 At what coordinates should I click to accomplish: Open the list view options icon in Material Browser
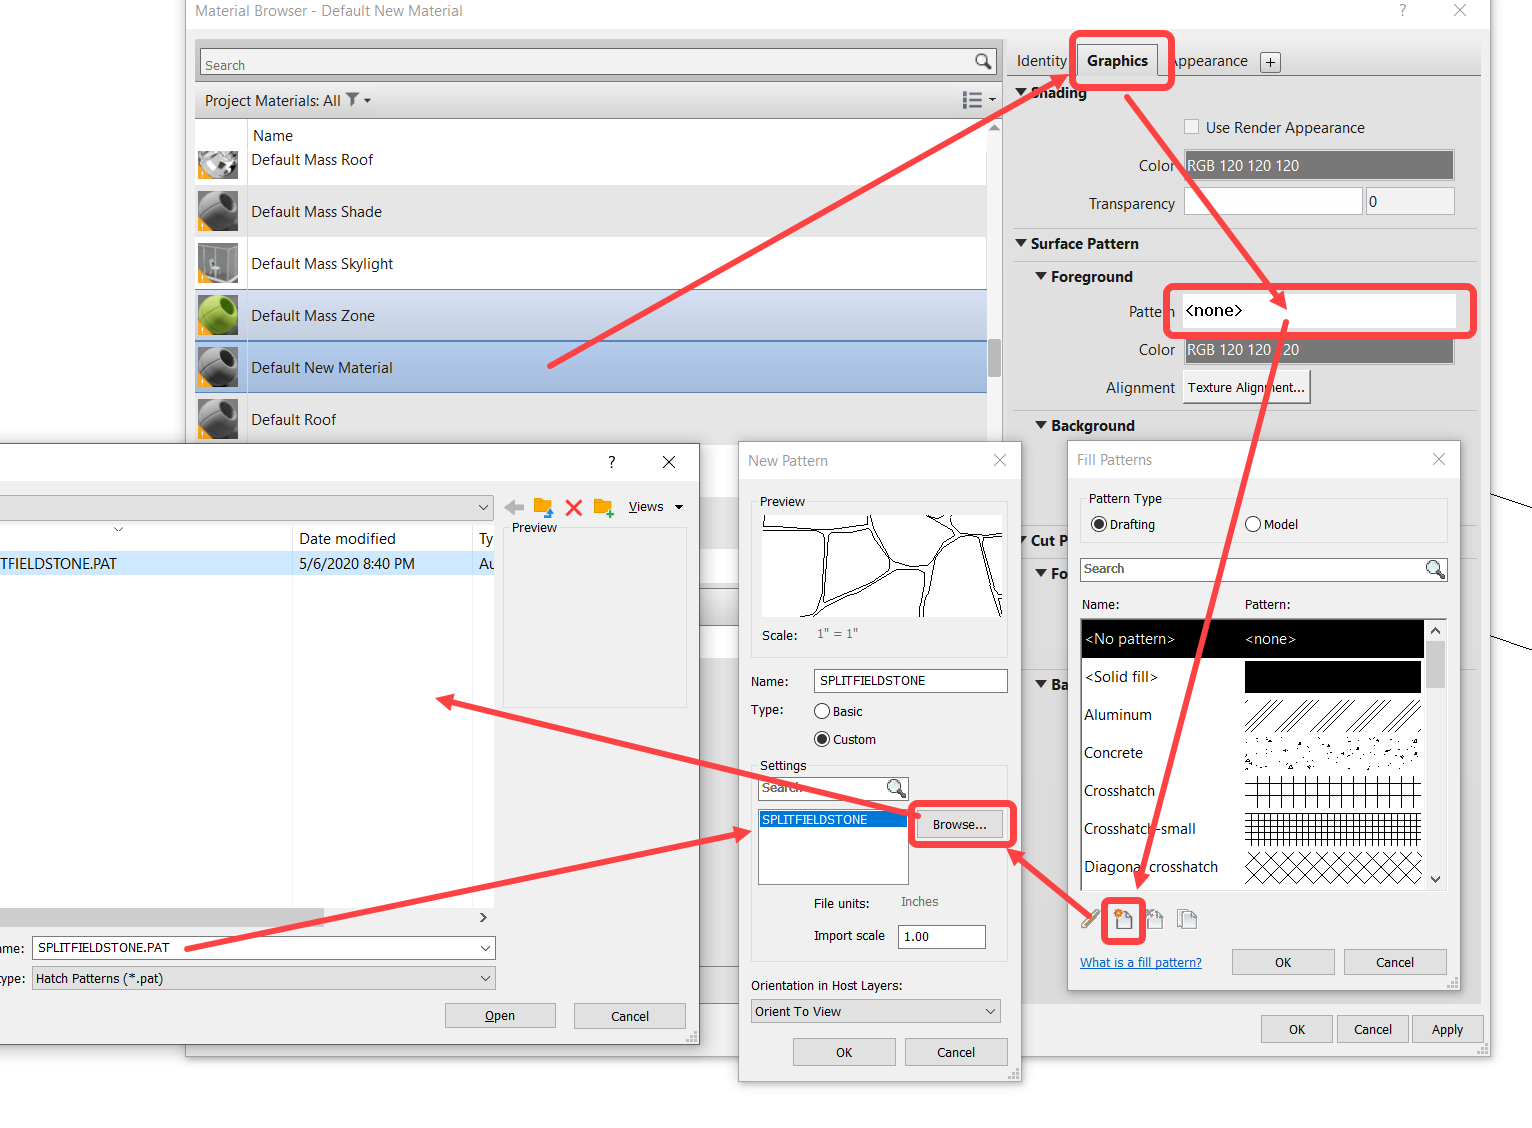click(x=971, y=100)
